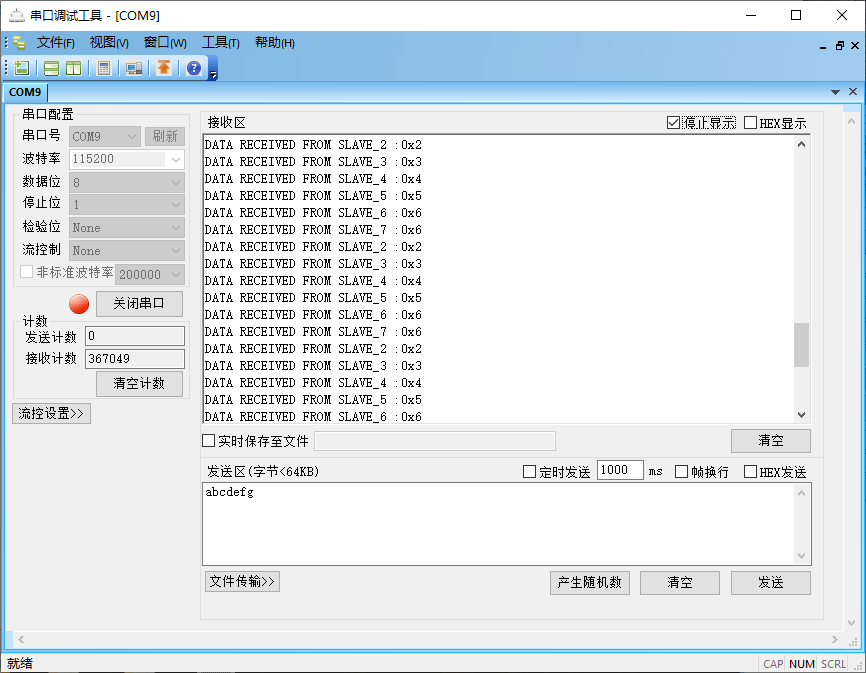This screenshot has width=866, height=673.
Task: Click the vertical split layout icon
Action: 72,67
